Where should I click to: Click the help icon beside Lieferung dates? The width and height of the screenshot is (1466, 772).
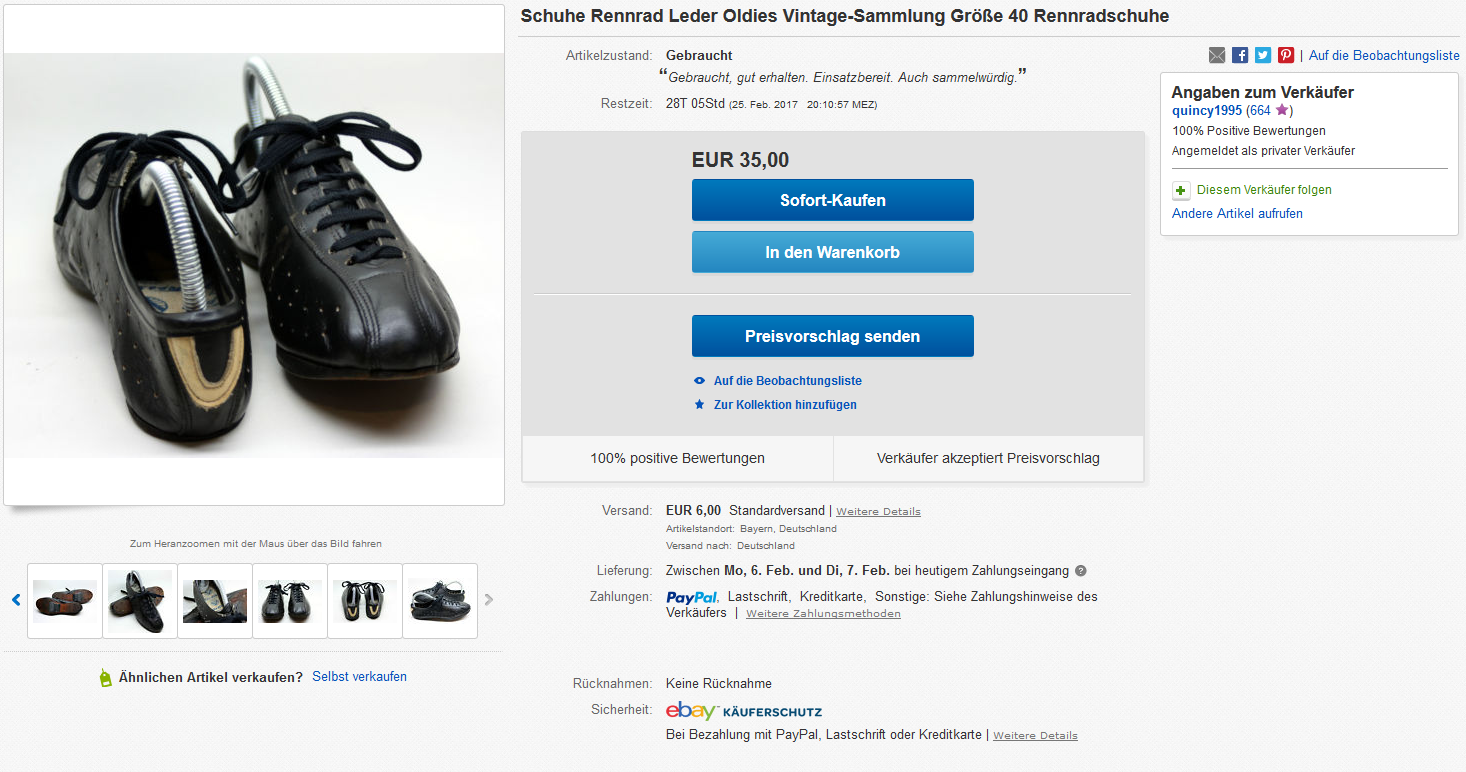pyautogui.click(x=1080, y=571)
